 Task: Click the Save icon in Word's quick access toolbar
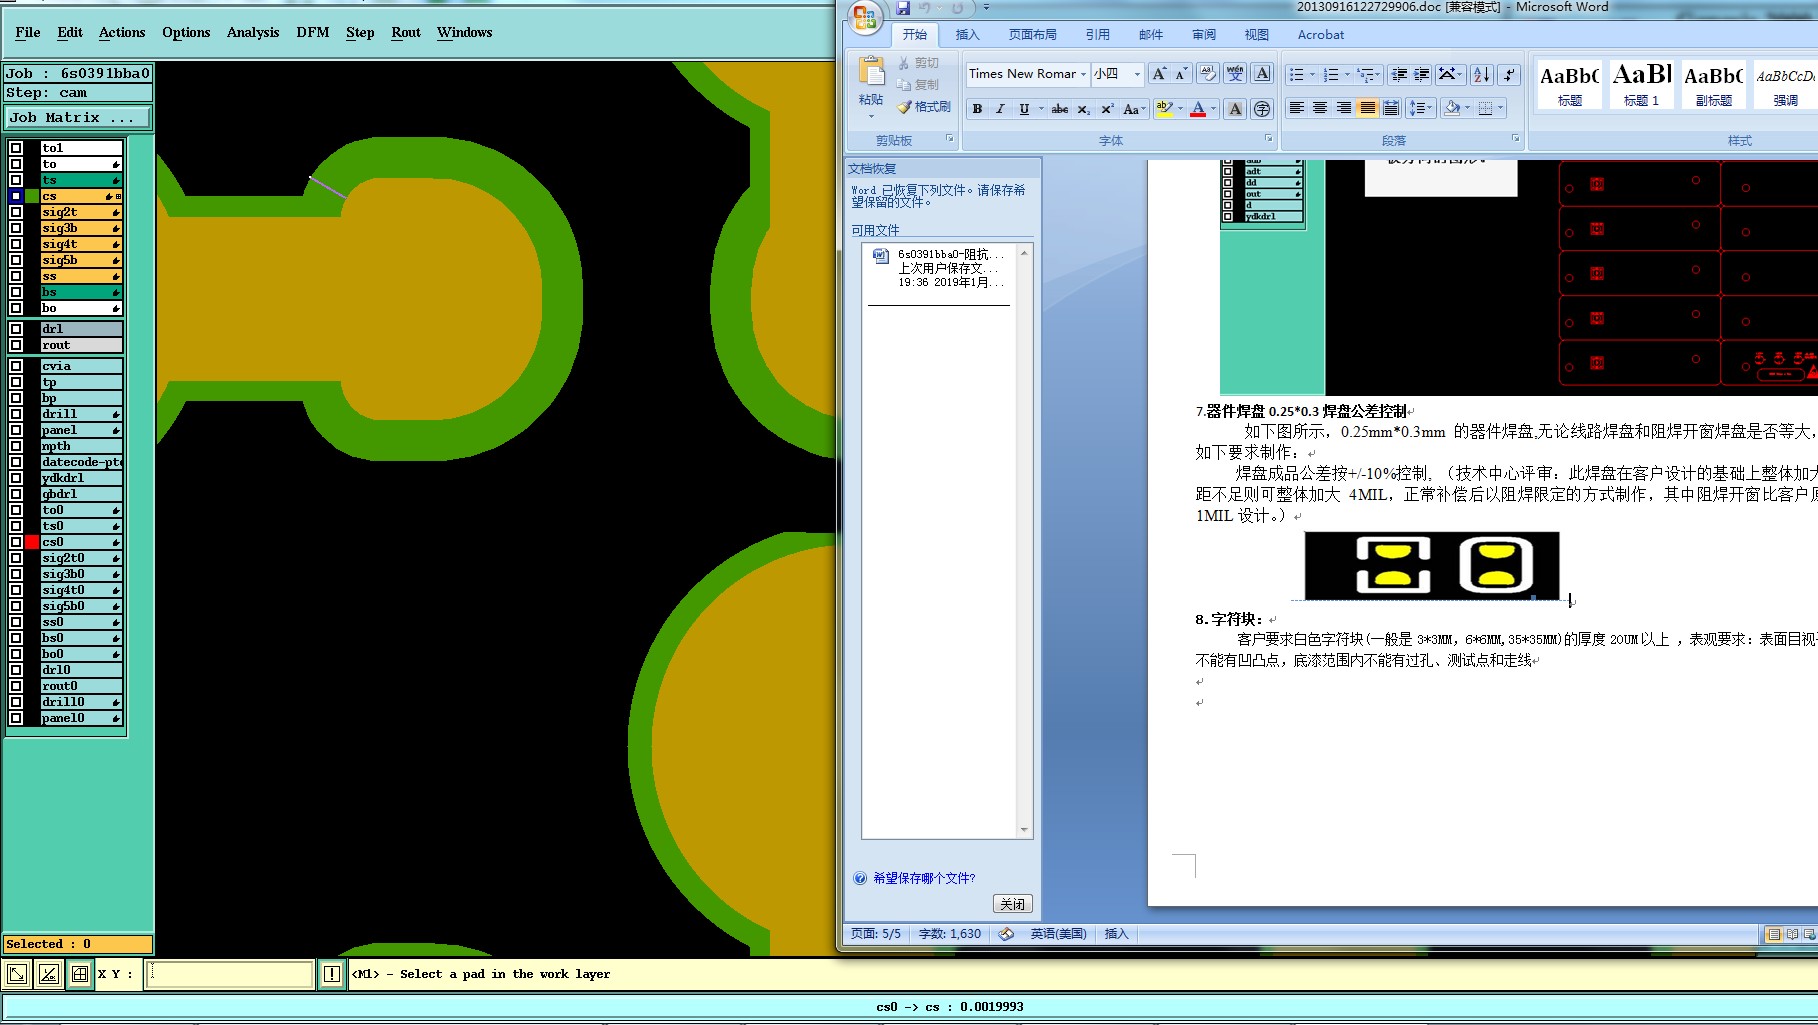[x=903, y=8]
